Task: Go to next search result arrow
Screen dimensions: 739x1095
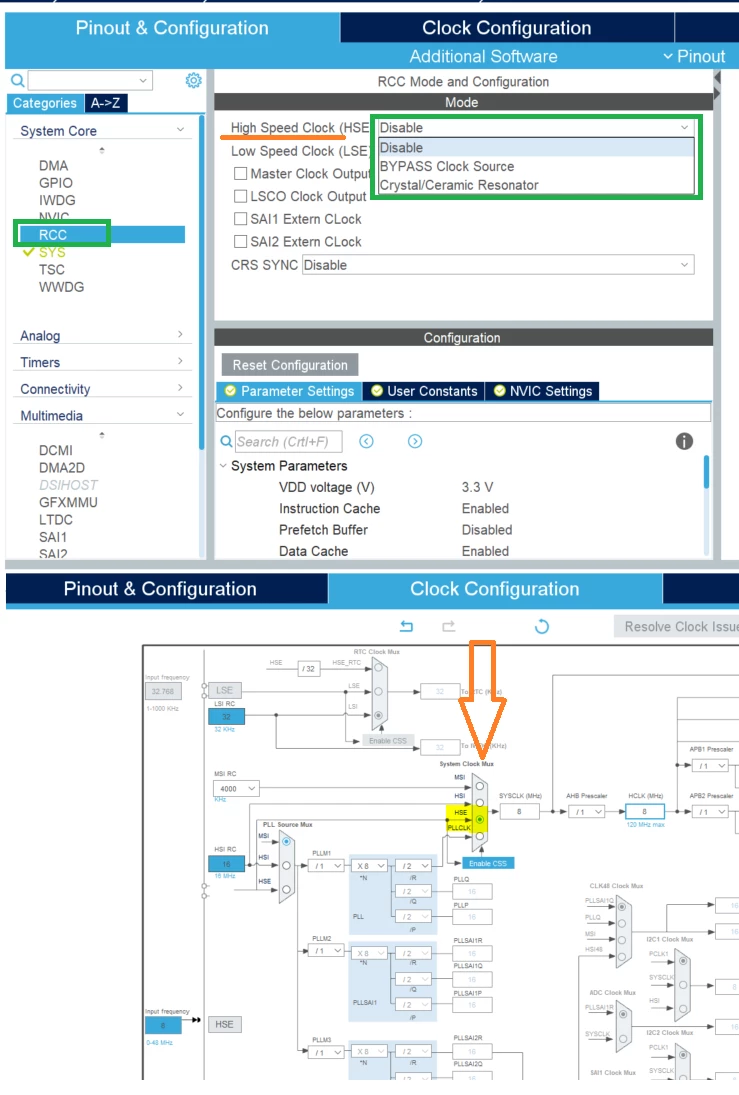Action: coord(415,441)
